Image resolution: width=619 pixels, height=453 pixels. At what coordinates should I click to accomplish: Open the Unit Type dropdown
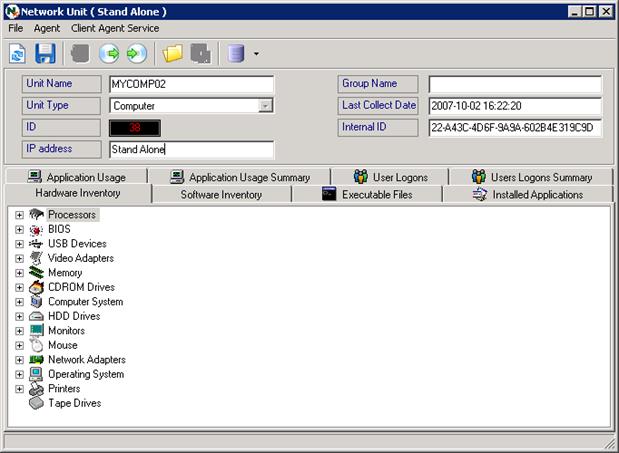click(x=265, y=106)
